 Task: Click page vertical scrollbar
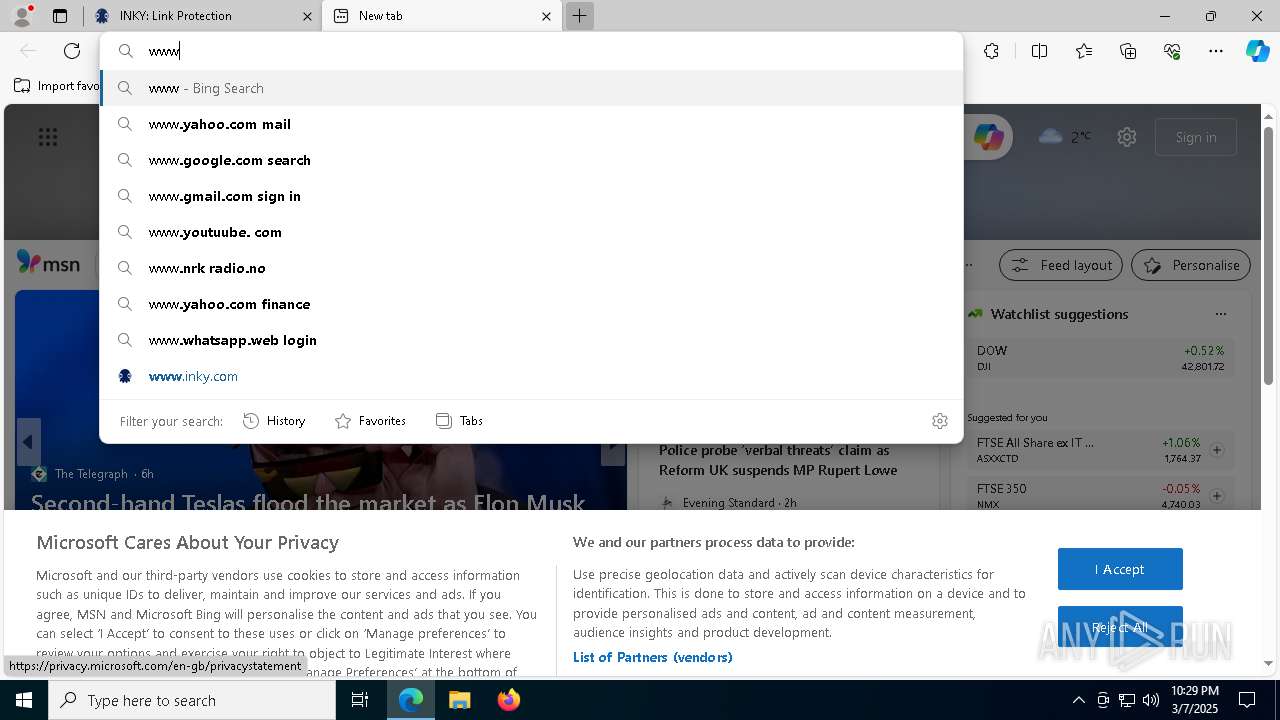(x=1268, y=255)
